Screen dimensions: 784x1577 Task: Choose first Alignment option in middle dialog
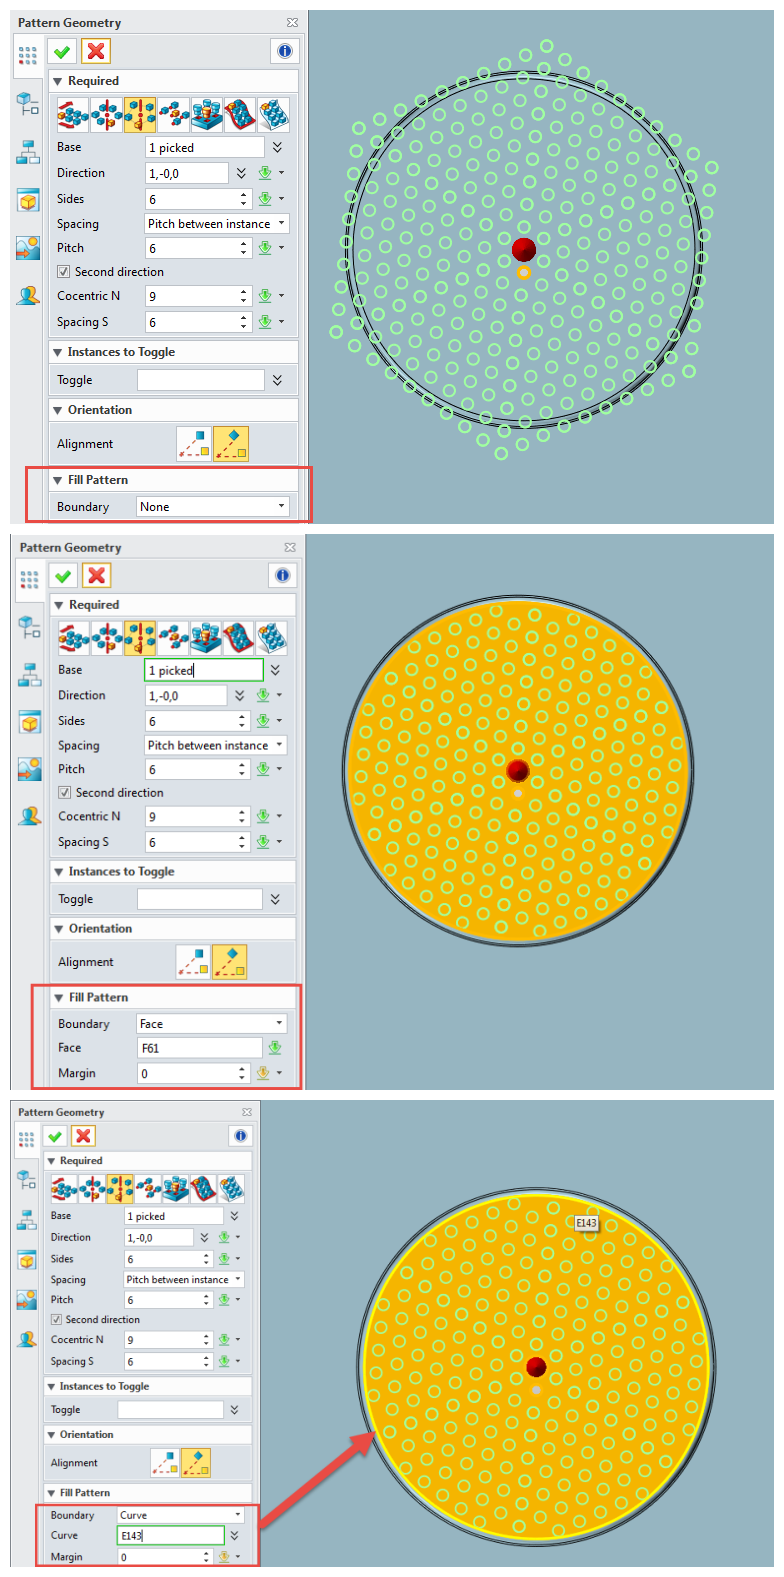tap(193, 962)
